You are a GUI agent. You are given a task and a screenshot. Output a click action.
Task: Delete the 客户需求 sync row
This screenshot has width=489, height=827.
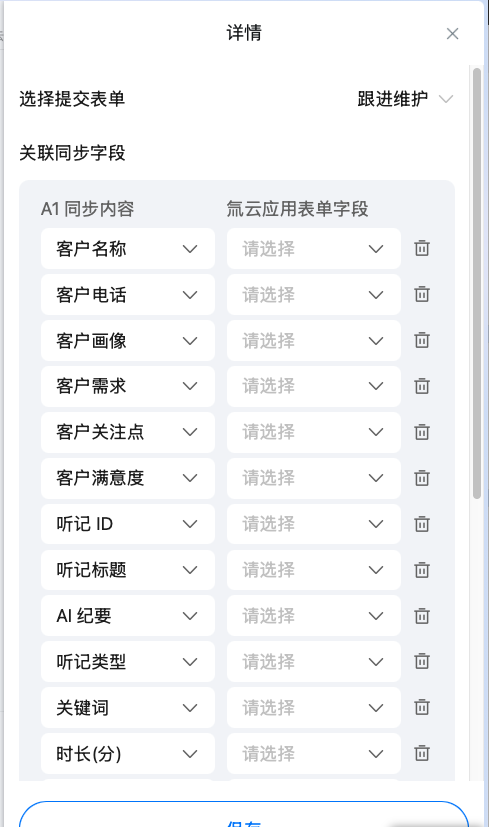[x=421, y=386]
